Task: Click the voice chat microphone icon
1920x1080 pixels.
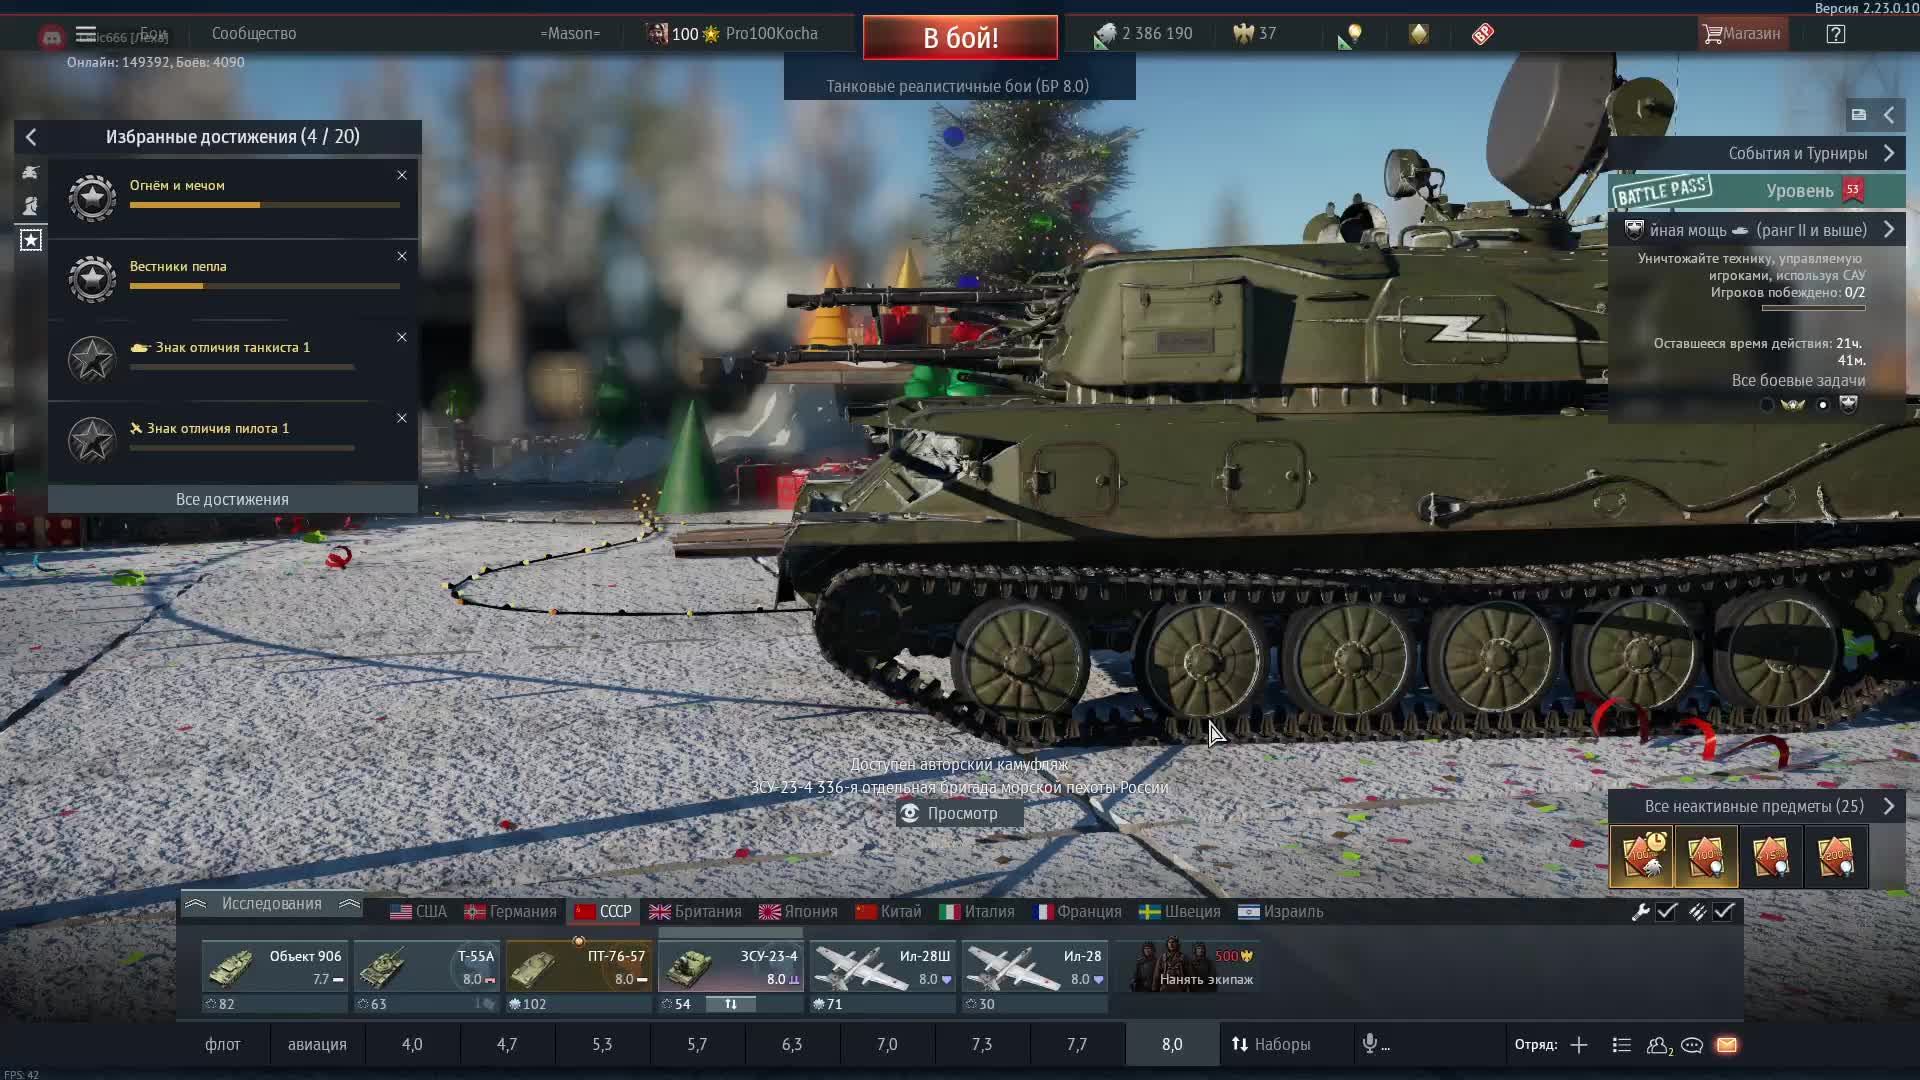Action: point(1371,1044)
